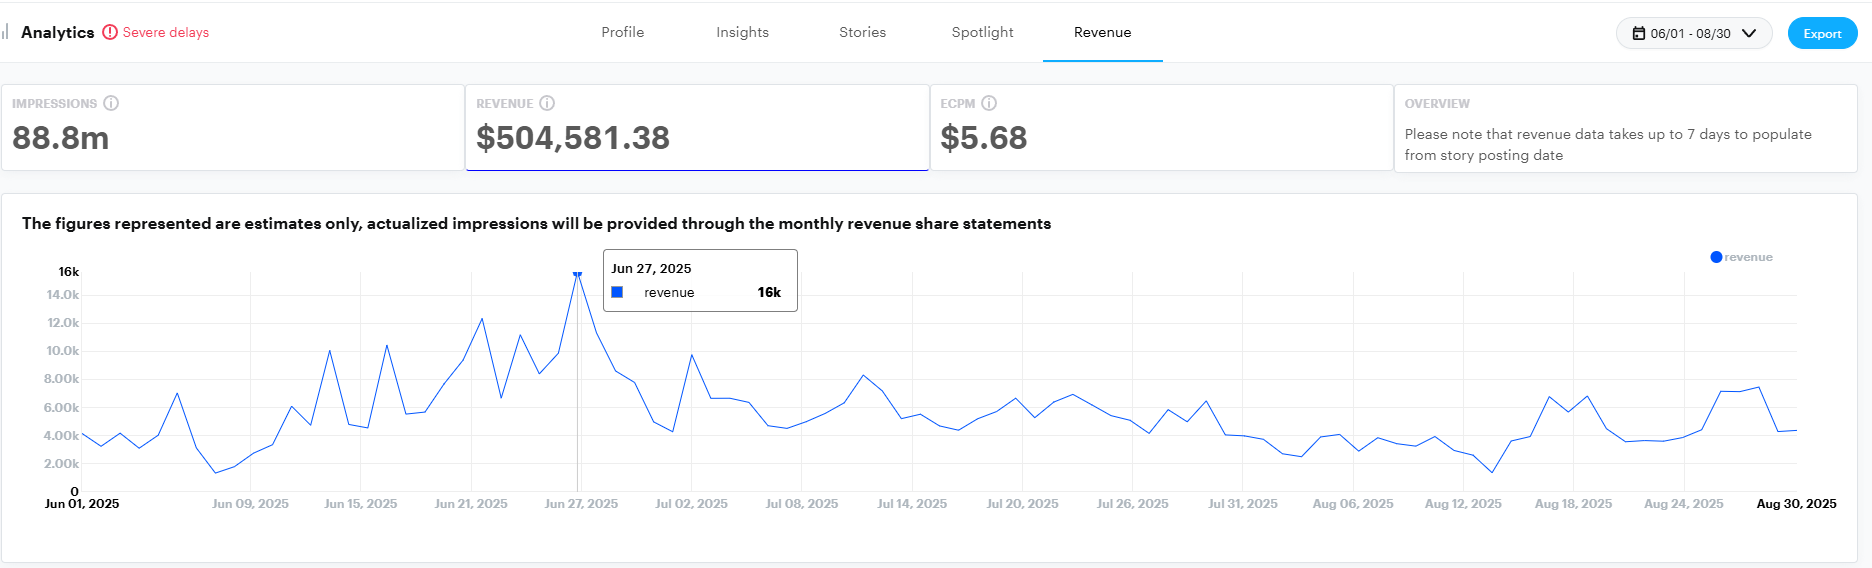Select the Spotlight tab
Image resolution: width=1872 pixels, height=568 pixels.
(x=982, y=32)
